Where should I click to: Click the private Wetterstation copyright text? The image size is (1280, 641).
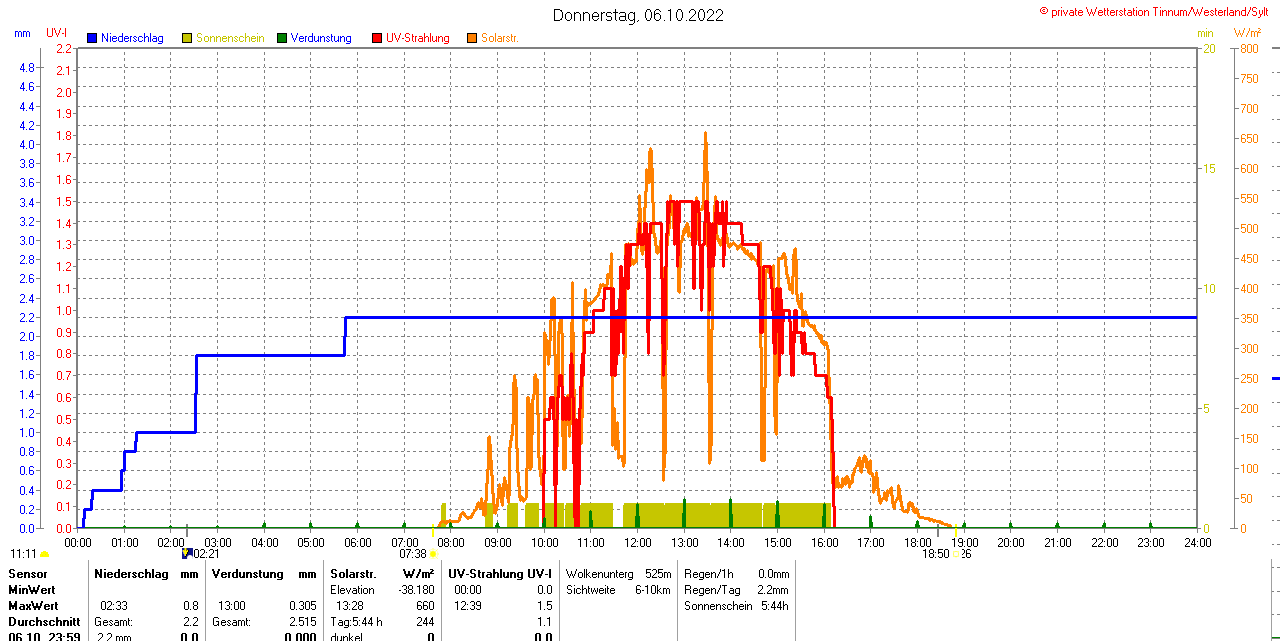click(1158, 11)
